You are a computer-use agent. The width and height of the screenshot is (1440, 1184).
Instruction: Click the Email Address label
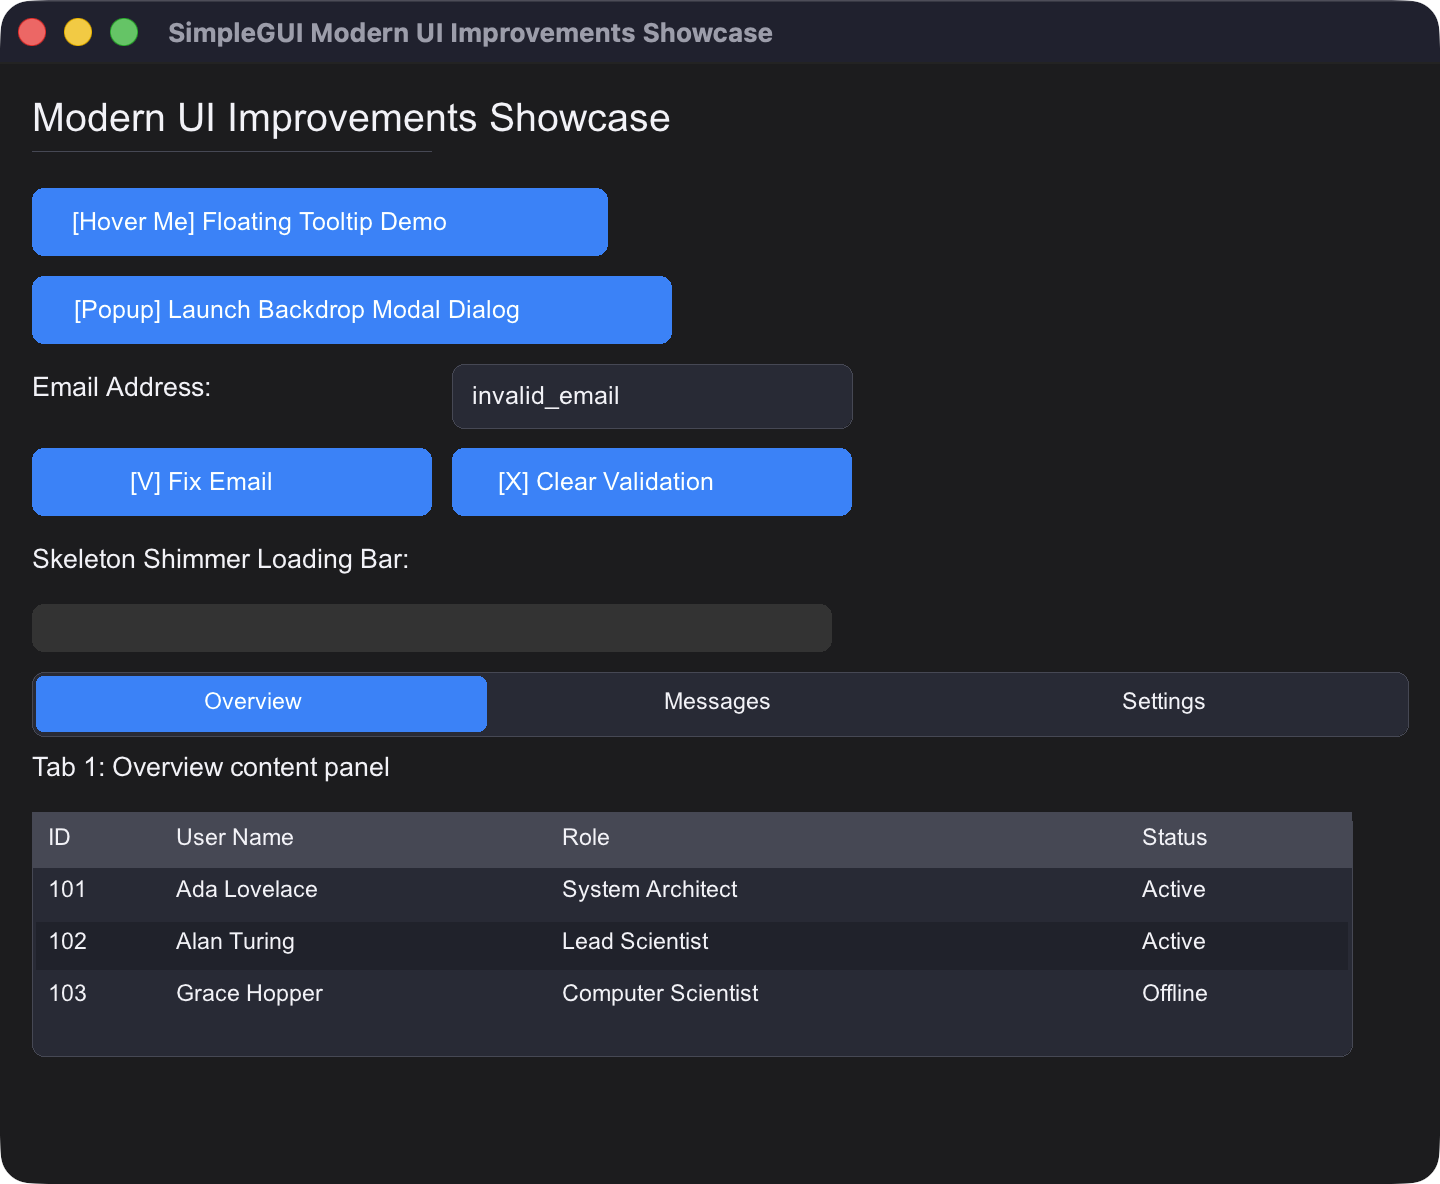coord(122,388)
